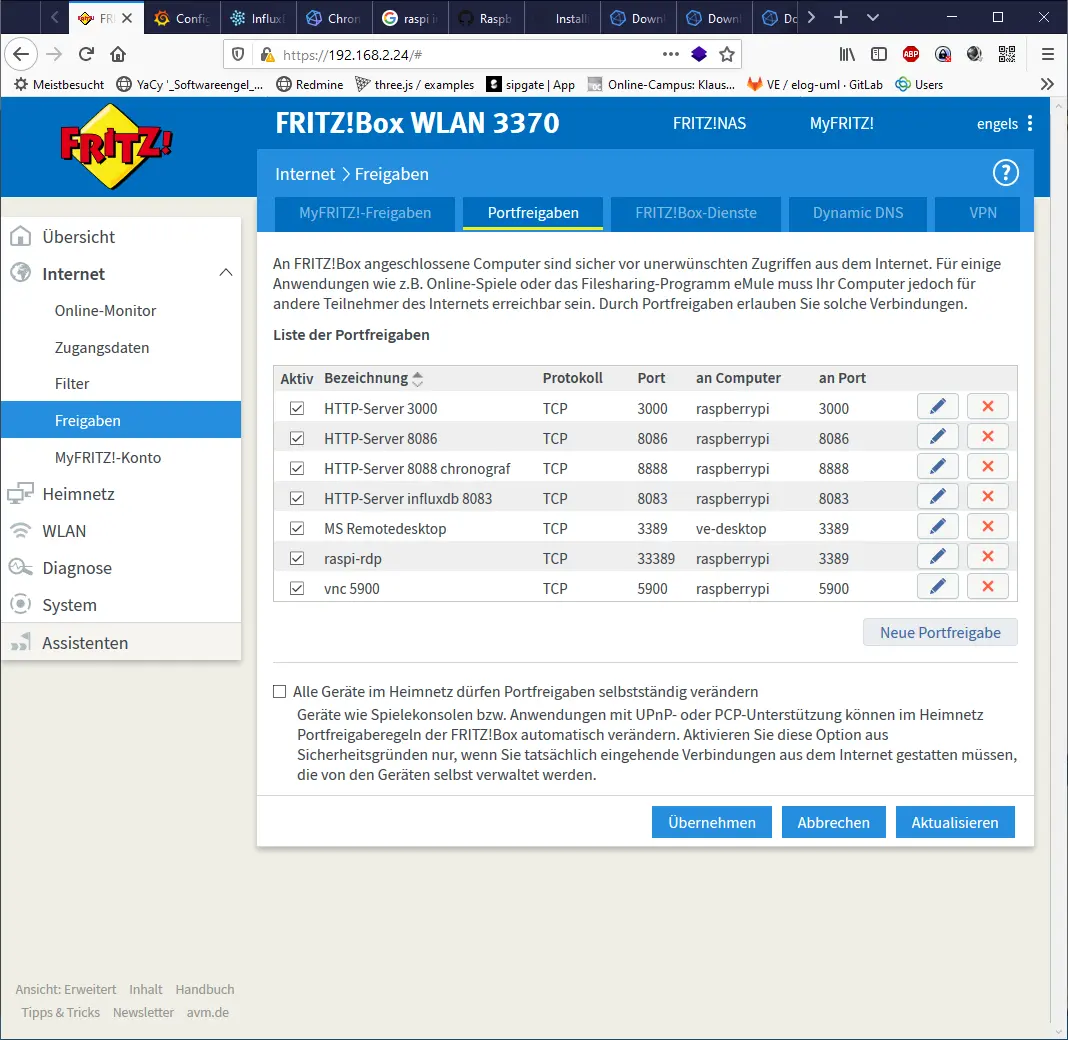This screenshot has height=1040, width=1068.
Task: Collapse the Internet sidebar section
Action: [x=226, y=272]
